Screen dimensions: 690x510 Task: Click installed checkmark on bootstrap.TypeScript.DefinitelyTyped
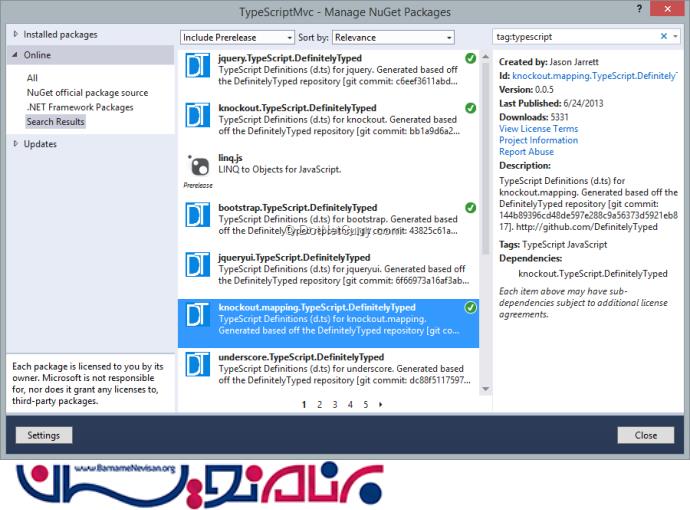coord(470,208)
